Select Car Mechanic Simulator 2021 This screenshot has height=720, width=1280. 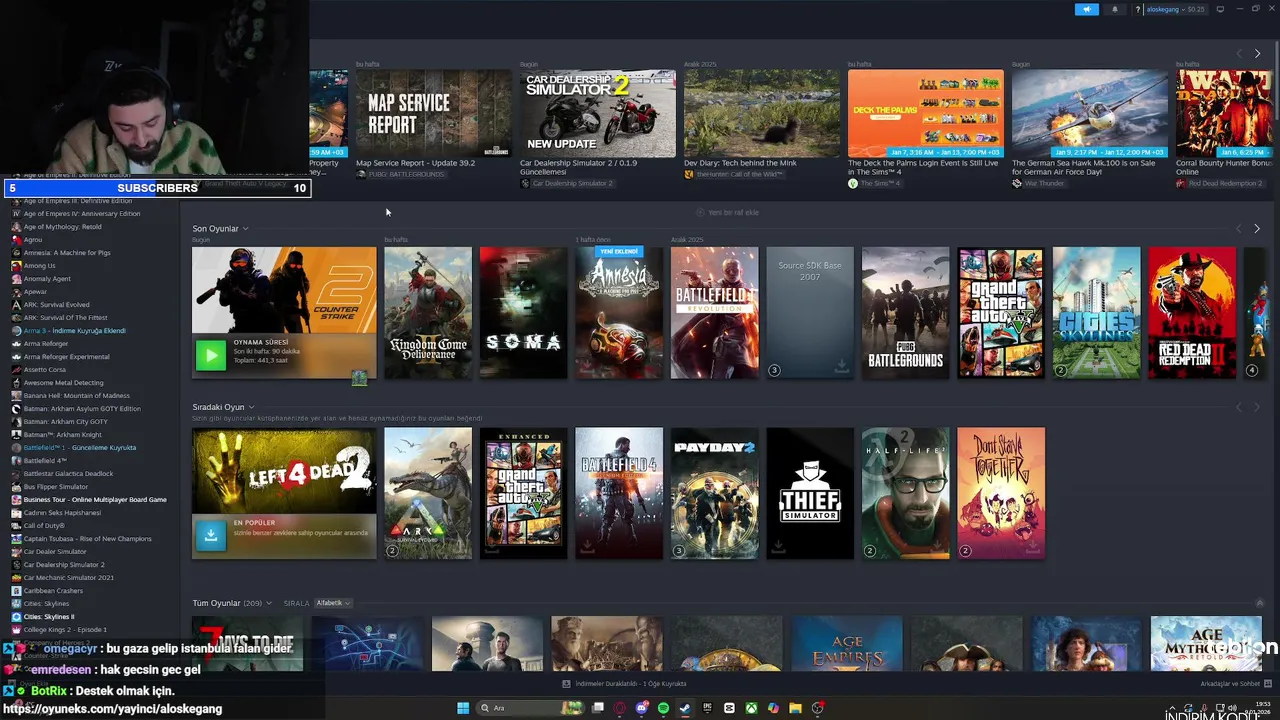69,578
